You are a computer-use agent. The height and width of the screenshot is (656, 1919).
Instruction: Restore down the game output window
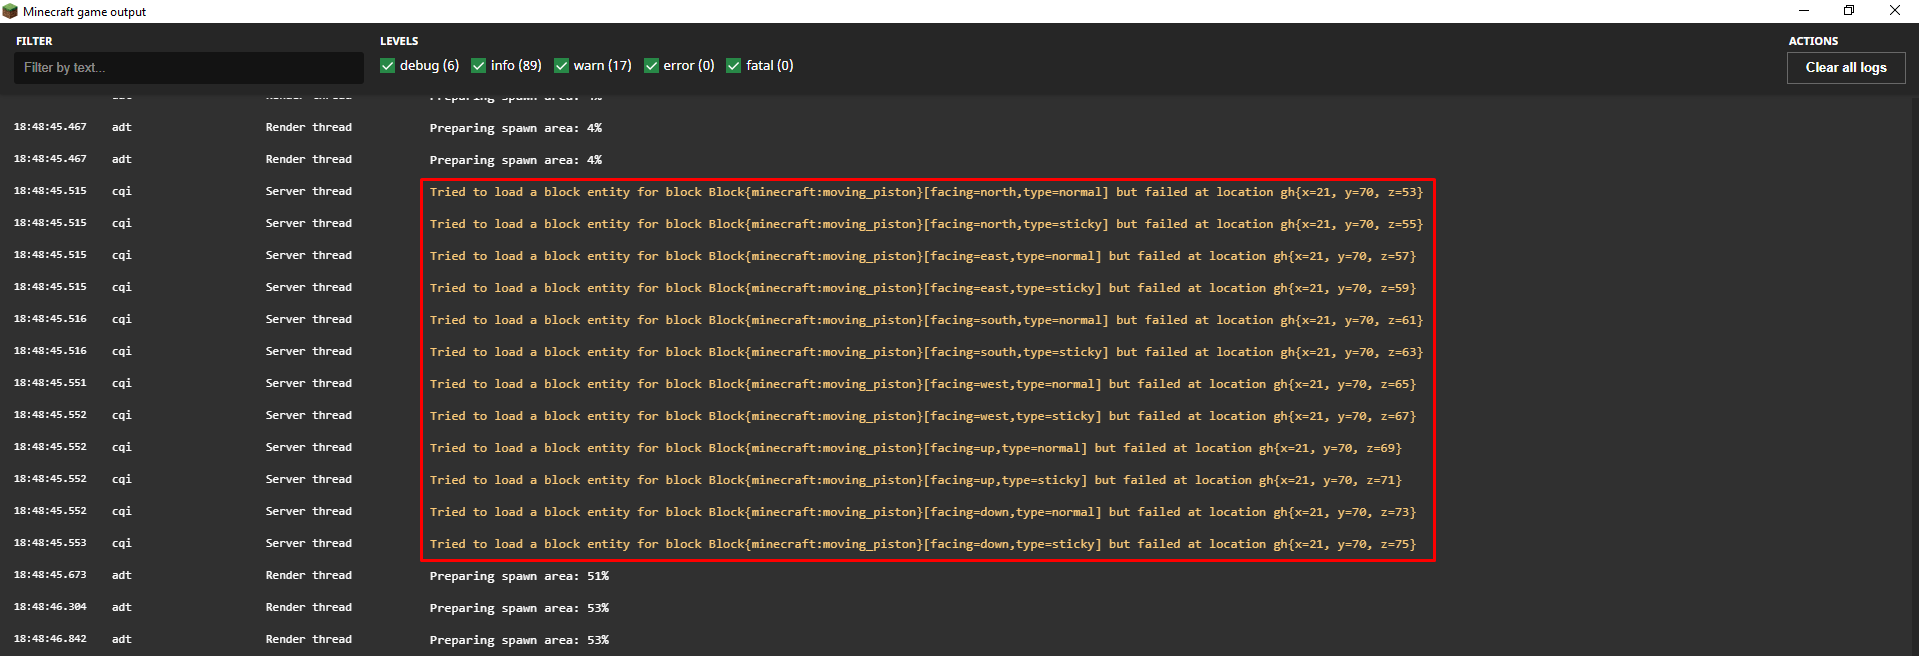tap(1849, 11)
